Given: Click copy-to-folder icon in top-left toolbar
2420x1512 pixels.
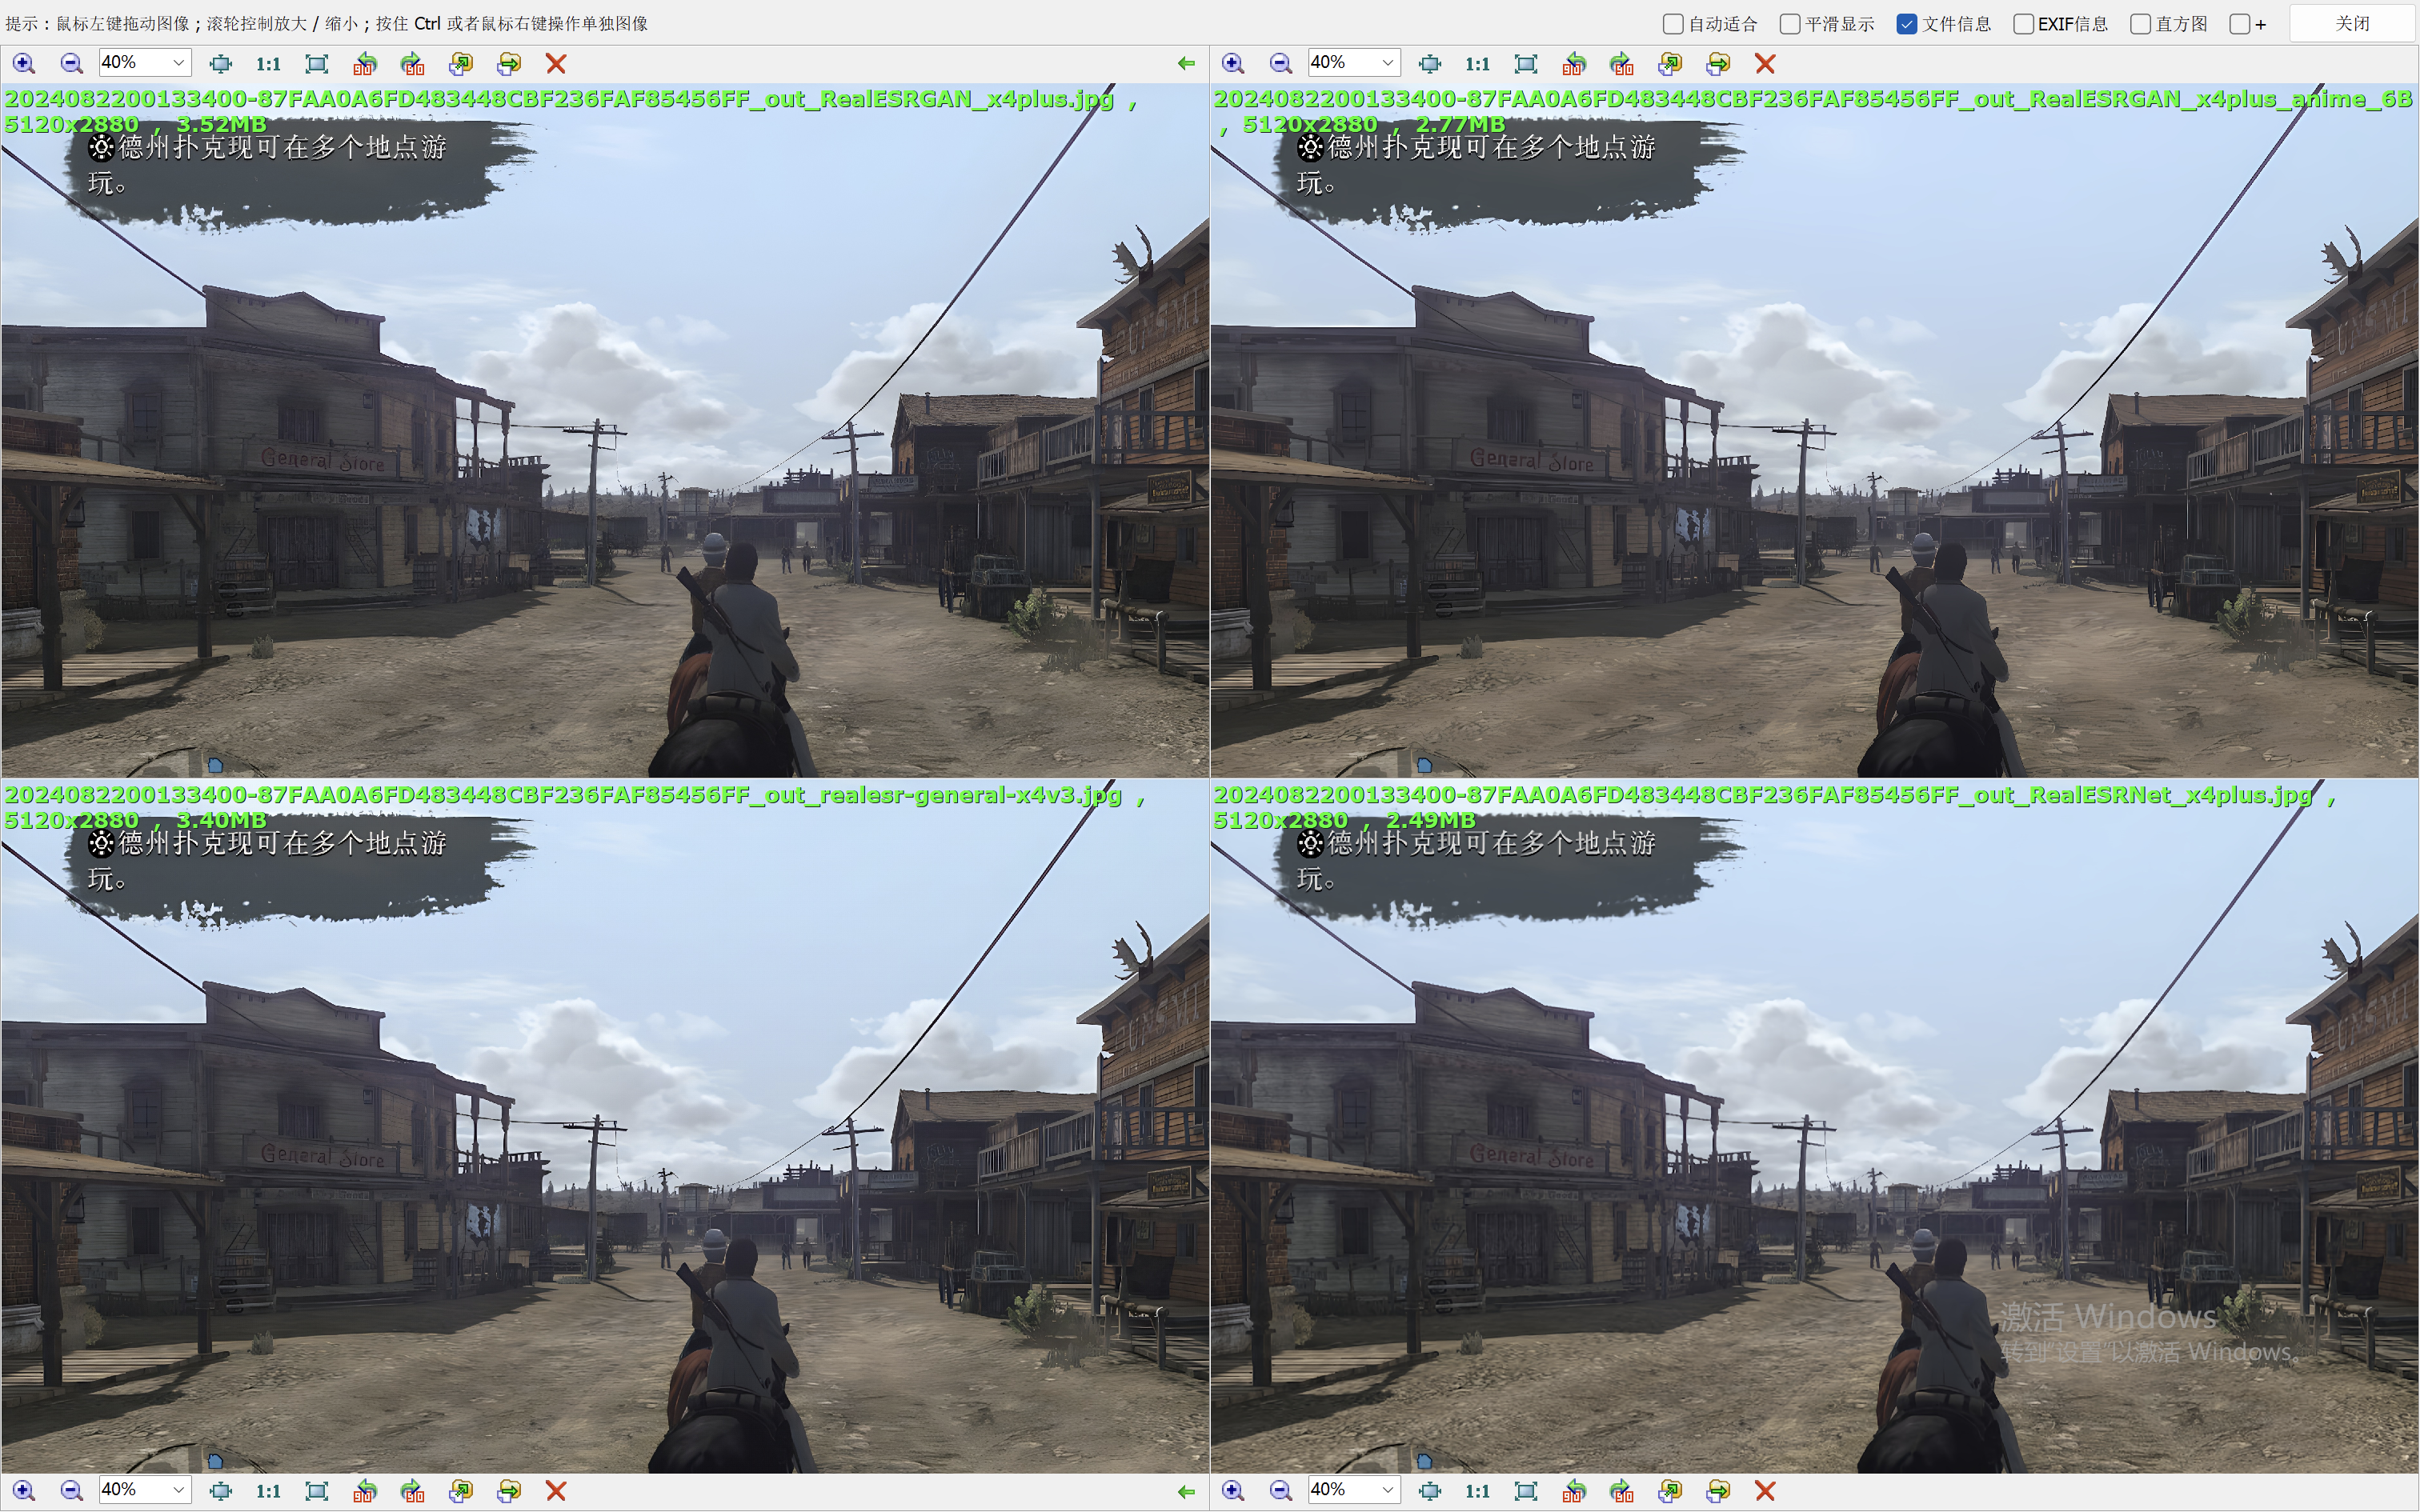Looking at the screenshot, I should click(460, 64).
